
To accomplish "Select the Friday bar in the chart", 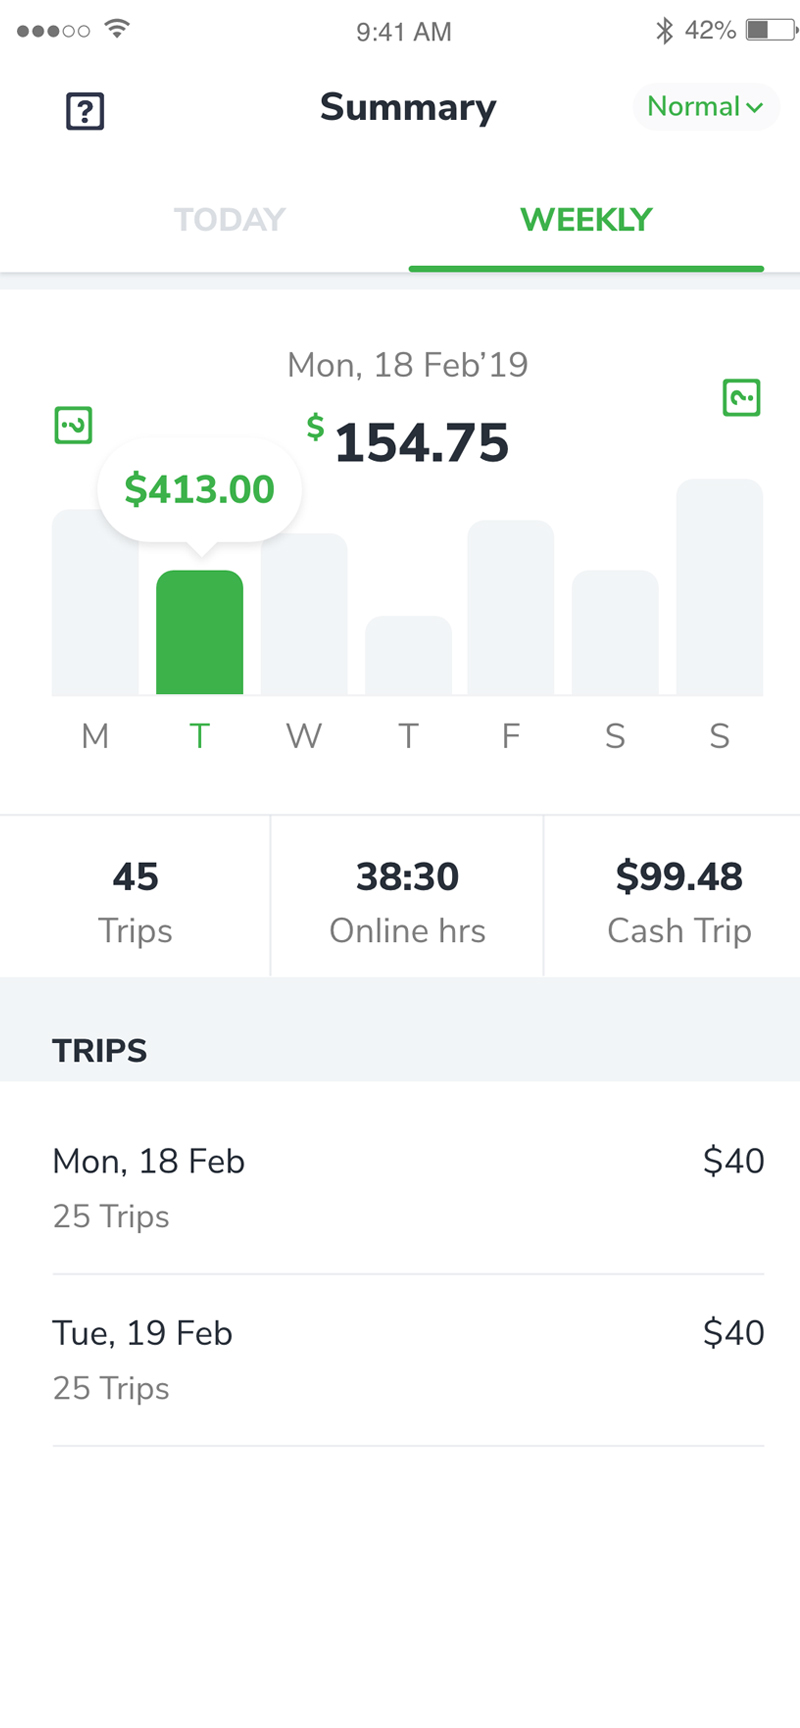I will tap(511, 607).
